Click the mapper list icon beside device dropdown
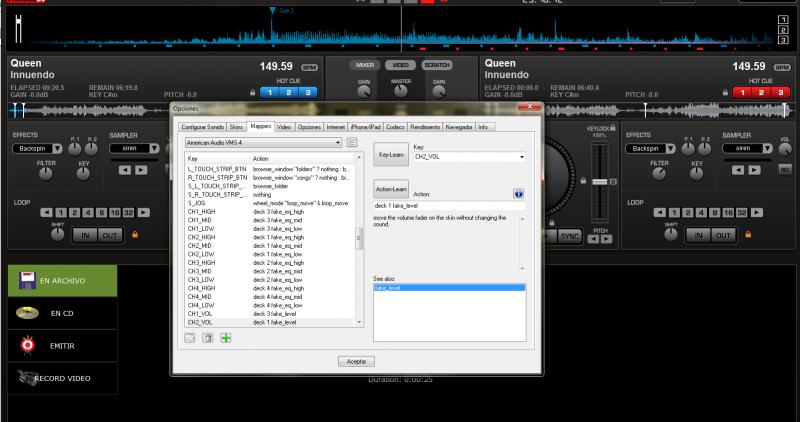The image size is (800, 422). coord(352,143)
